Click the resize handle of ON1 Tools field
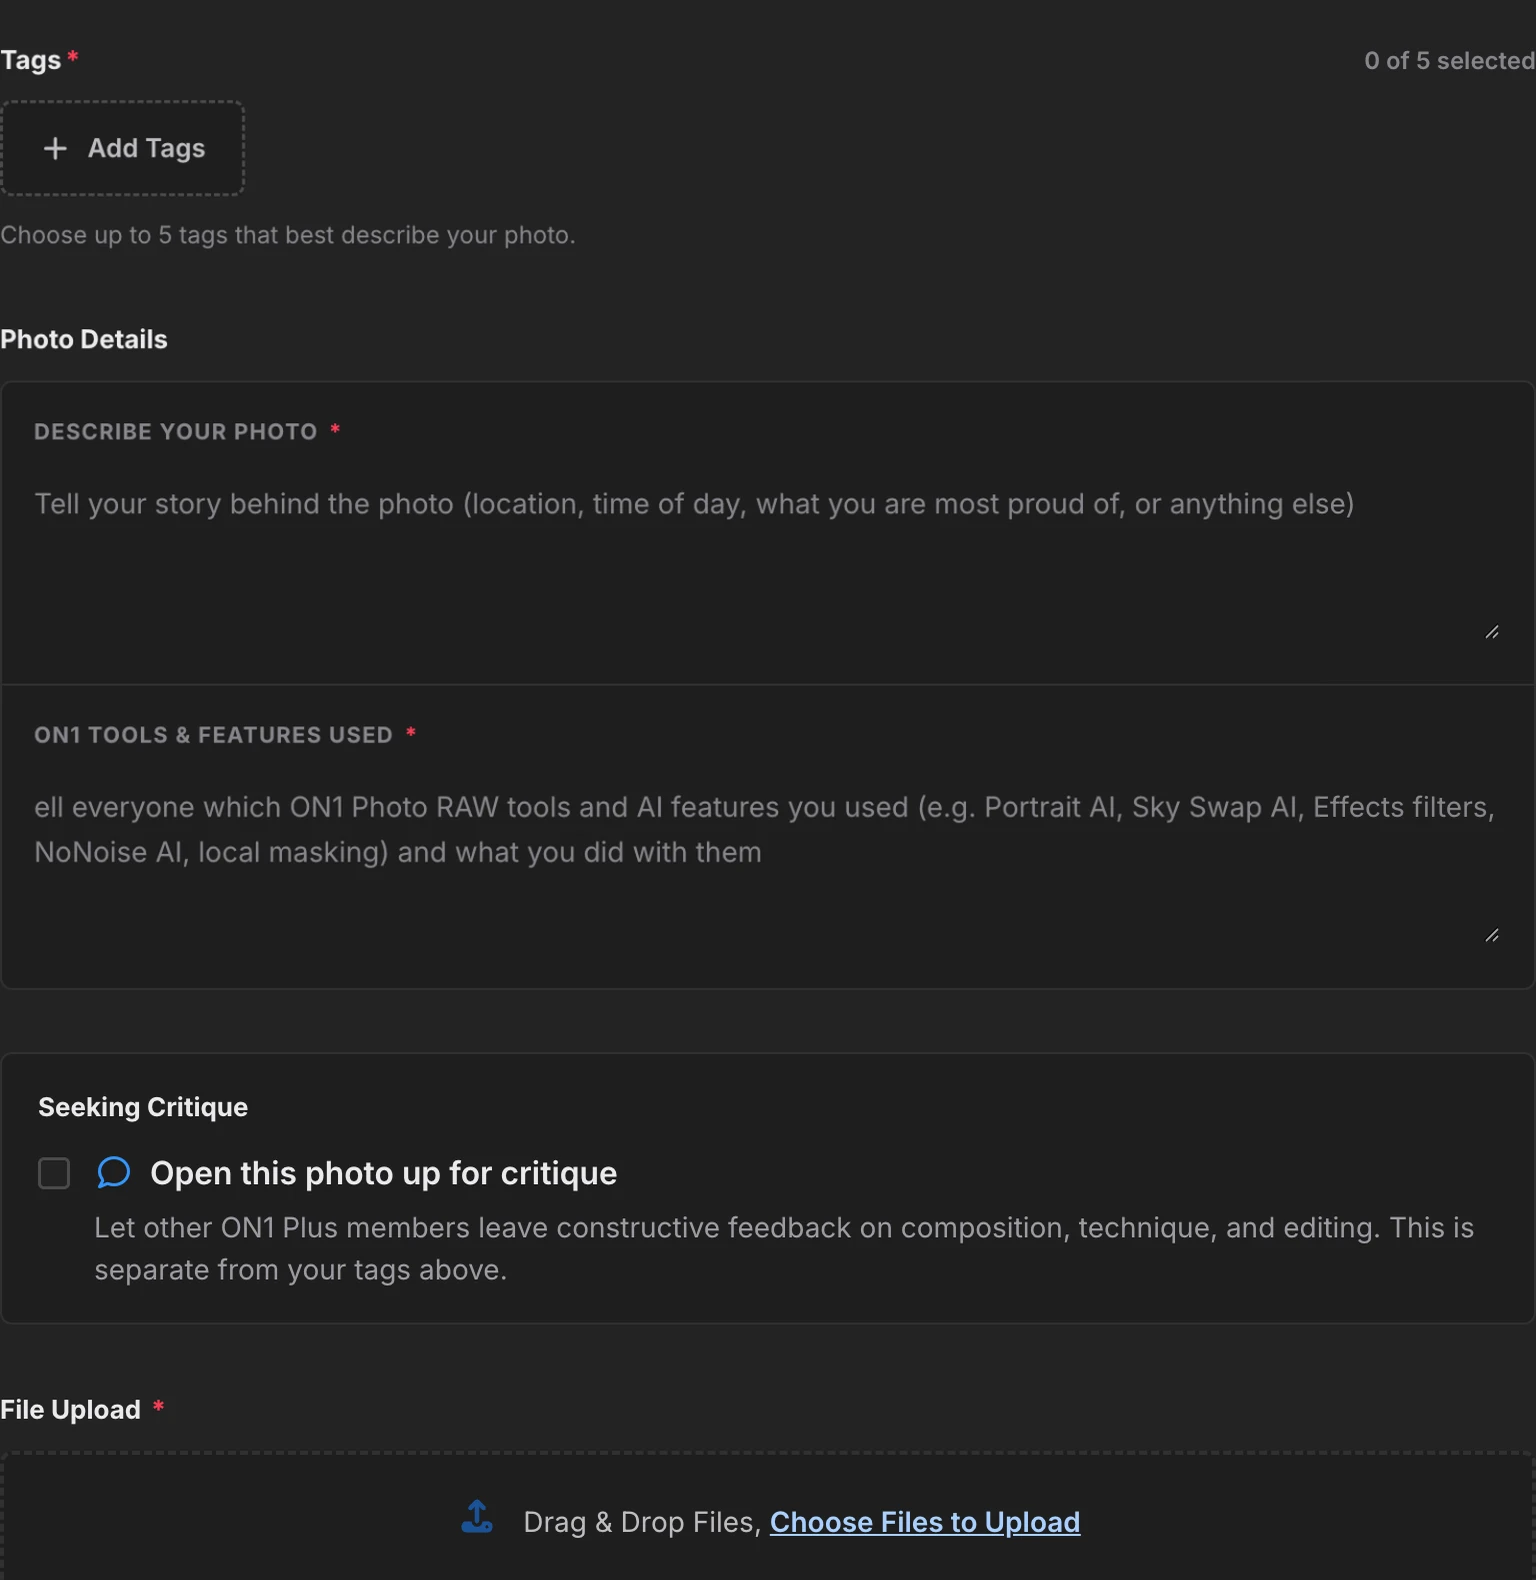The width and height of the screenshot is (1536, 1580). click(x=1492, y=935)
